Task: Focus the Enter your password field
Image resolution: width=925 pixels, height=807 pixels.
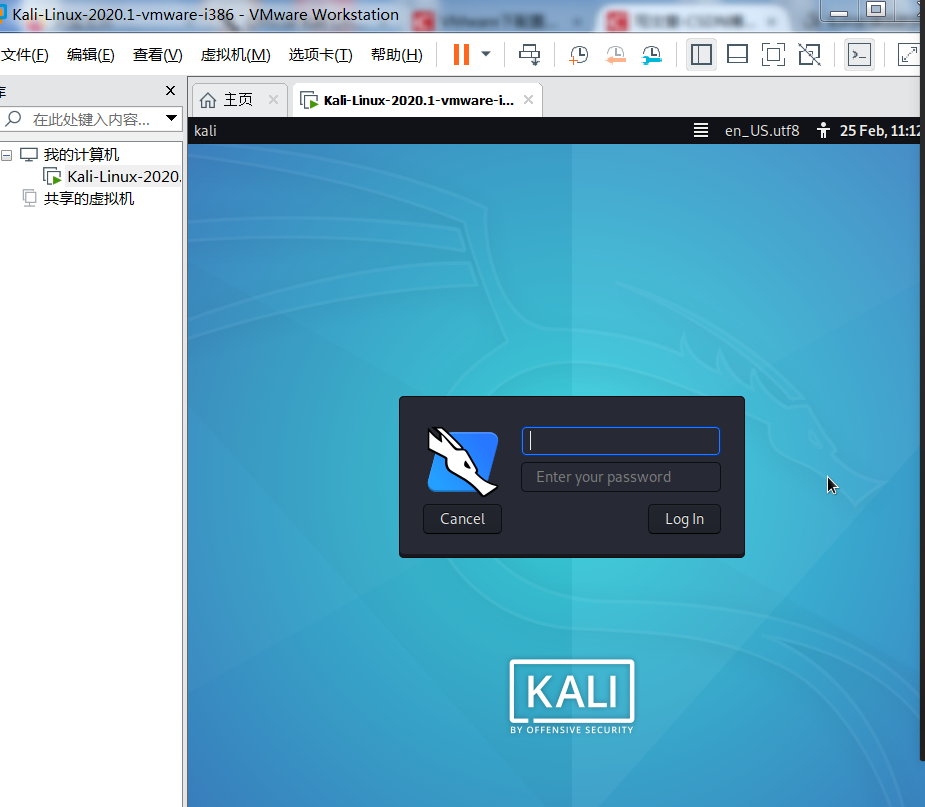Action: coord(621,477)
